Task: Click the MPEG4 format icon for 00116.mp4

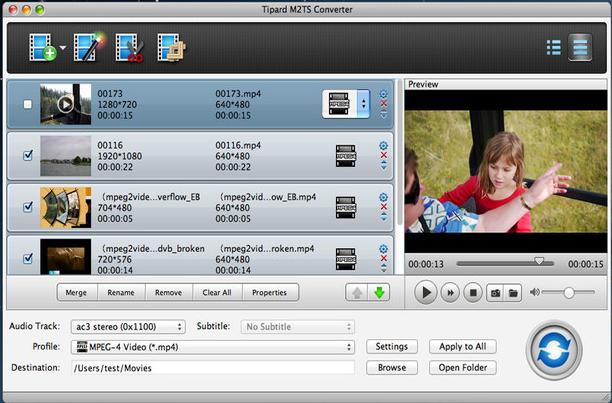Action: click(x=346, y=156)
